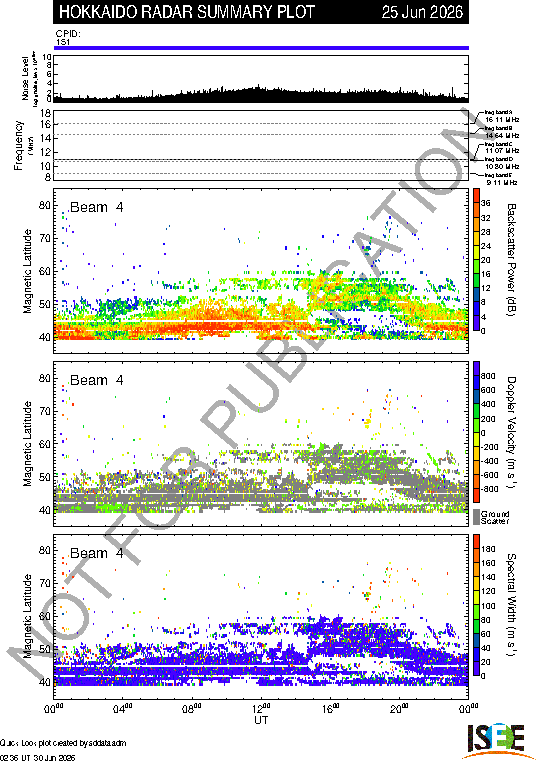Click the Spectral Width color scale
The height and width of the screenshot is (761, 536).
point(477,605)
